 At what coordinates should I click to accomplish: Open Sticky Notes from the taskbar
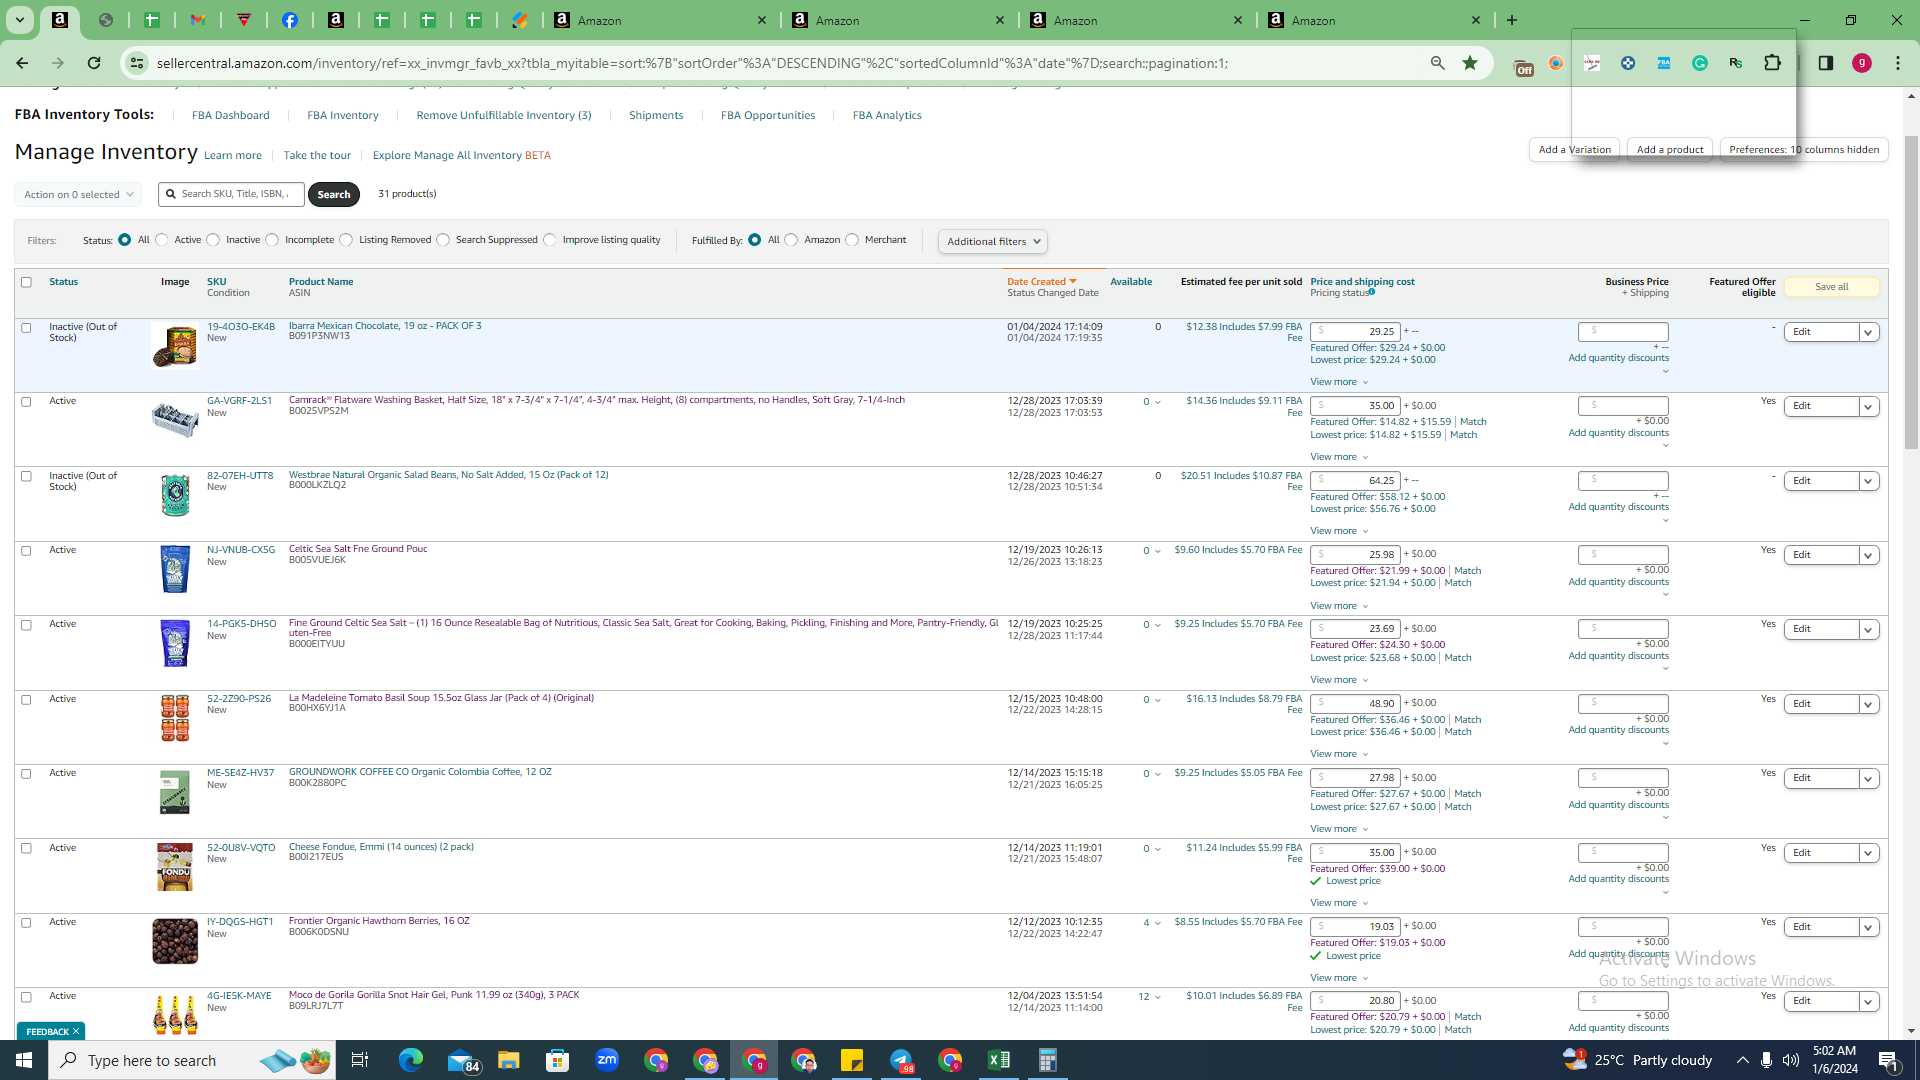(852, 1060)
